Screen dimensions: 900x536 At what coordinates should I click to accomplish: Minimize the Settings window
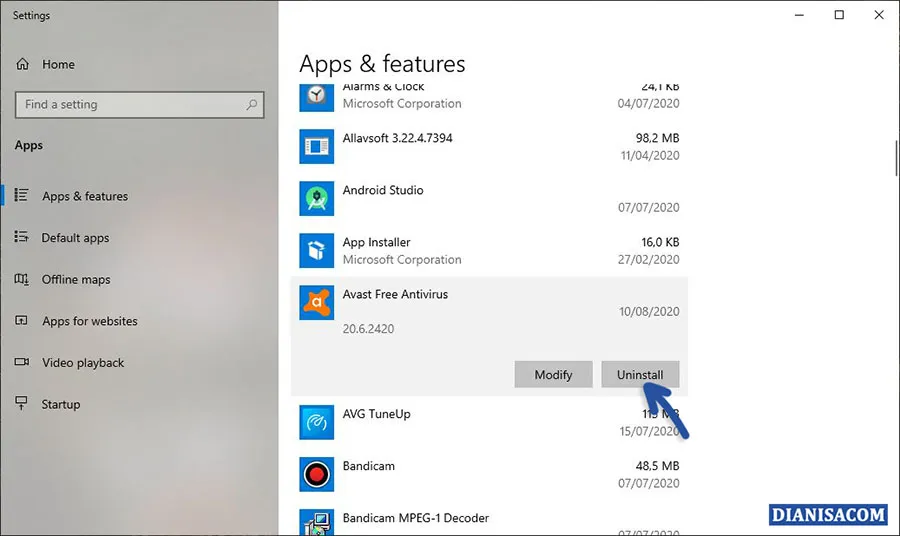pos(799,15)
